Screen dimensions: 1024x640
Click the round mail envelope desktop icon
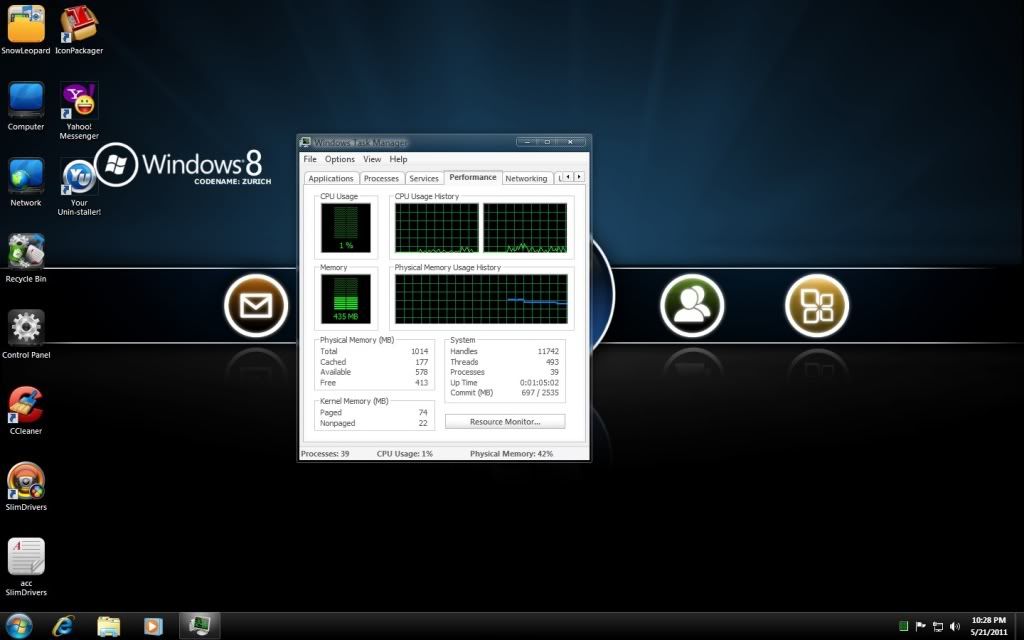(x=256, y=306)
